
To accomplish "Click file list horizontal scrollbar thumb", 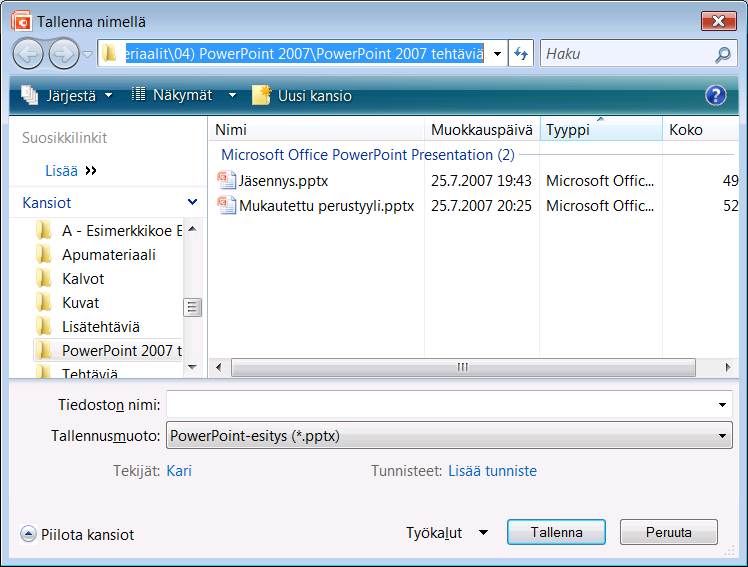I will [463, 367].
